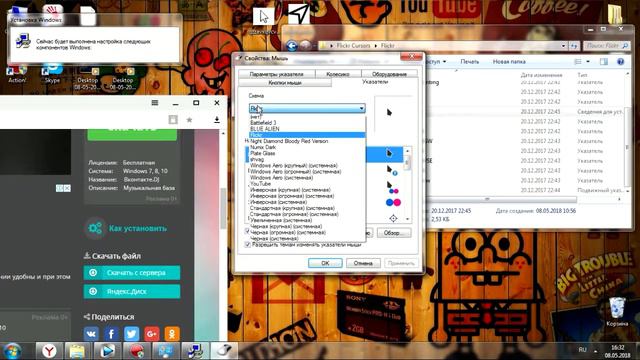
Task: Change Explorer view icon
Action: [578, 62]
